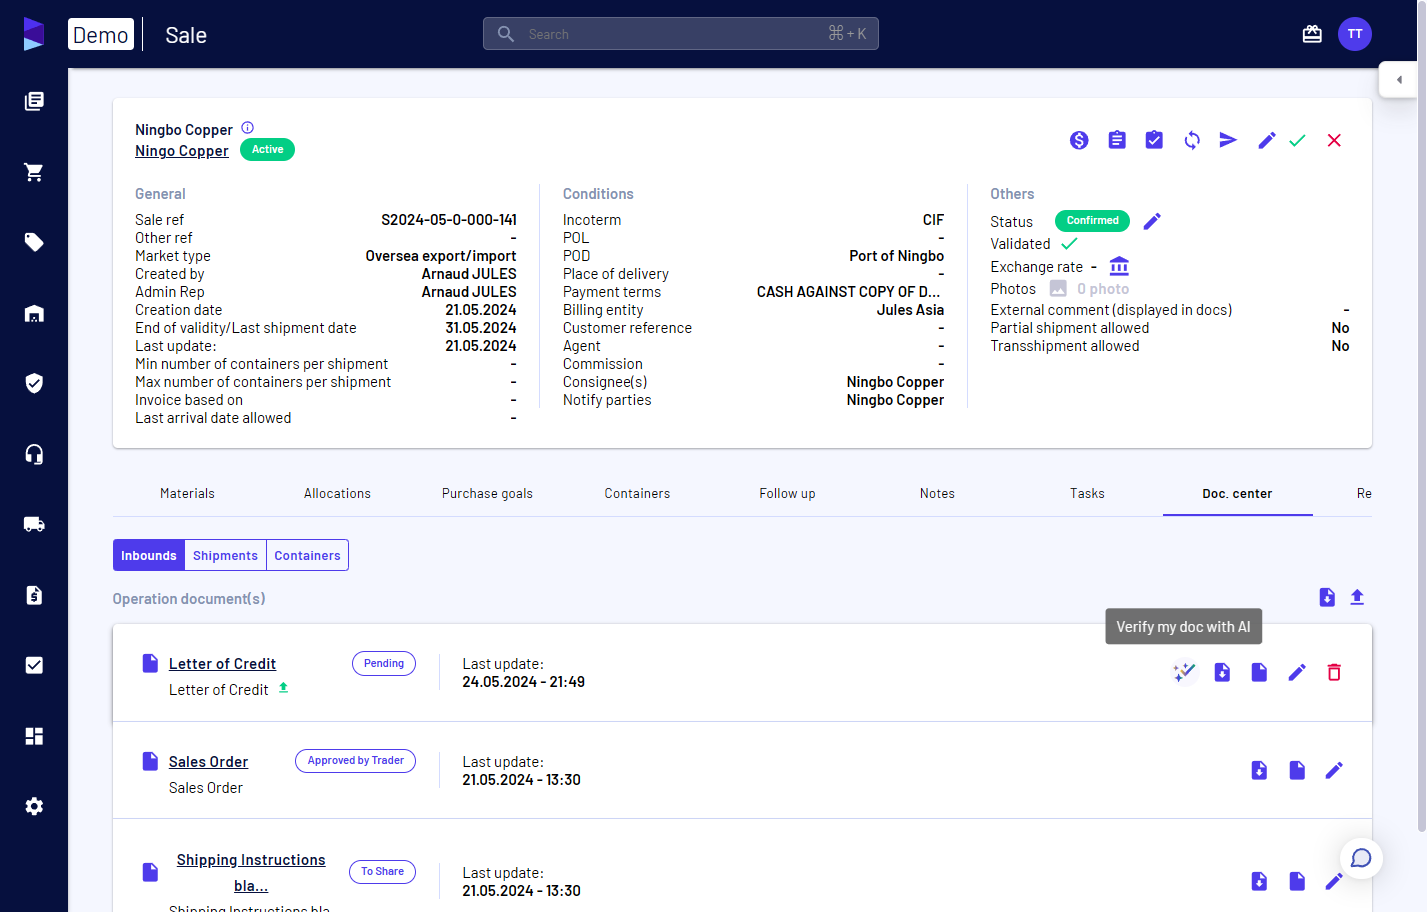This screenshot has width=1427, height=912.
Task: Open the Follow up tab
Action: [788, 493]
